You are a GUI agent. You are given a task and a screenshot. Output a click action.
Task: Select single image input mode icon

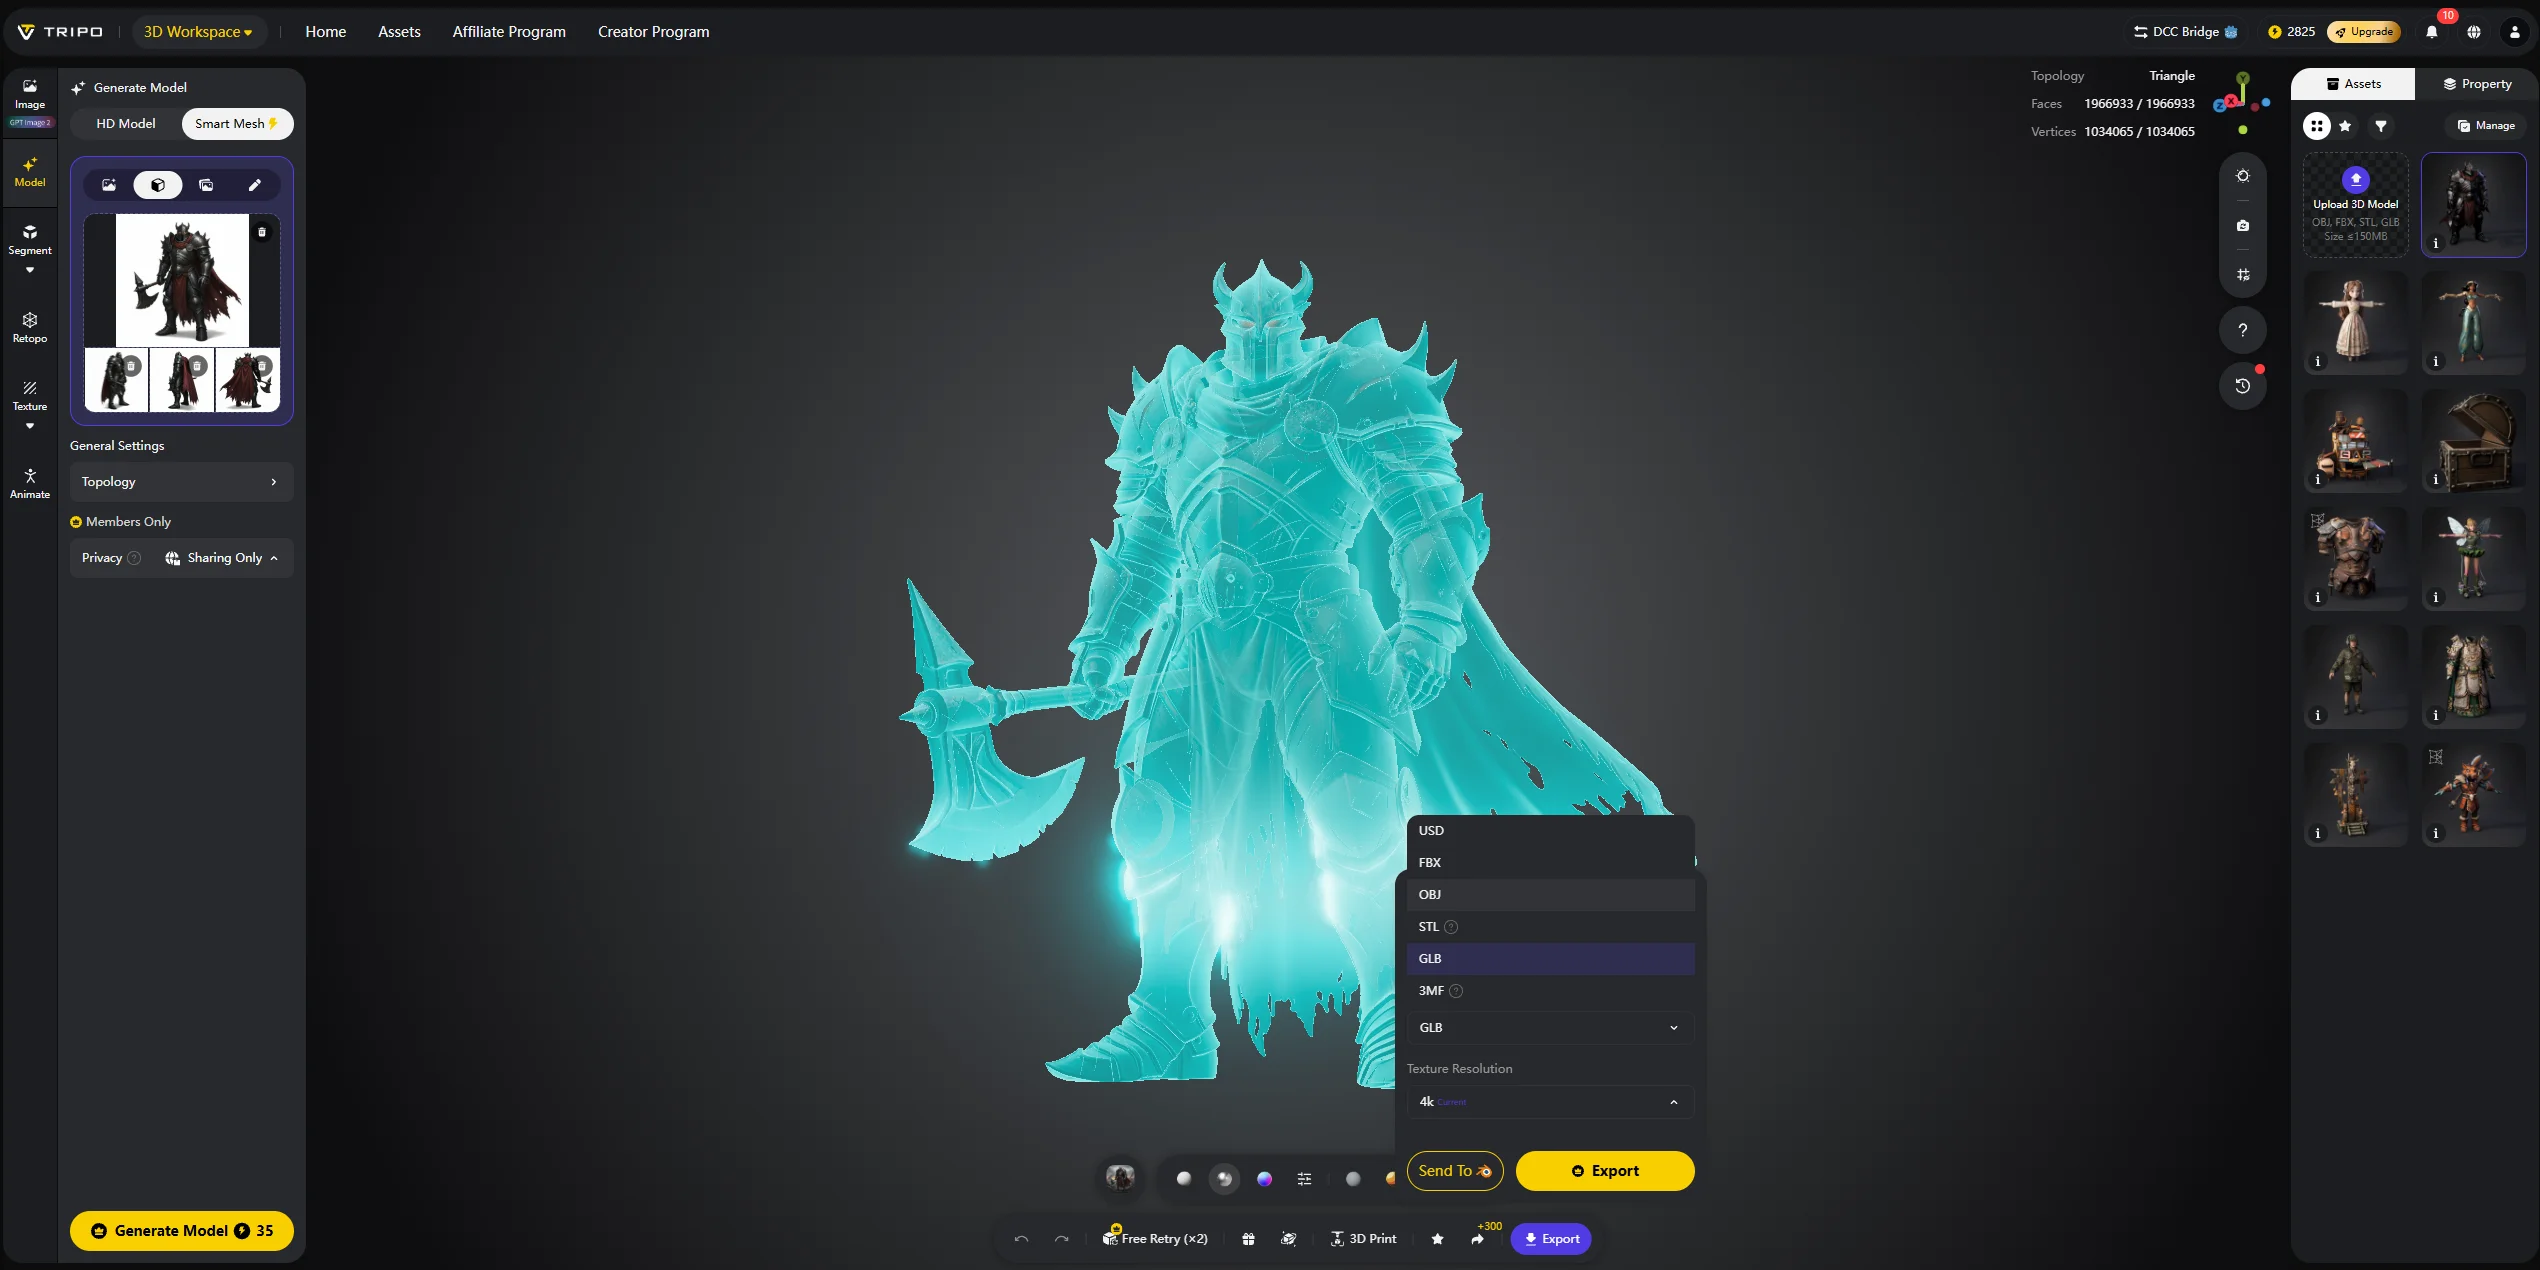(x=109, y=185)
